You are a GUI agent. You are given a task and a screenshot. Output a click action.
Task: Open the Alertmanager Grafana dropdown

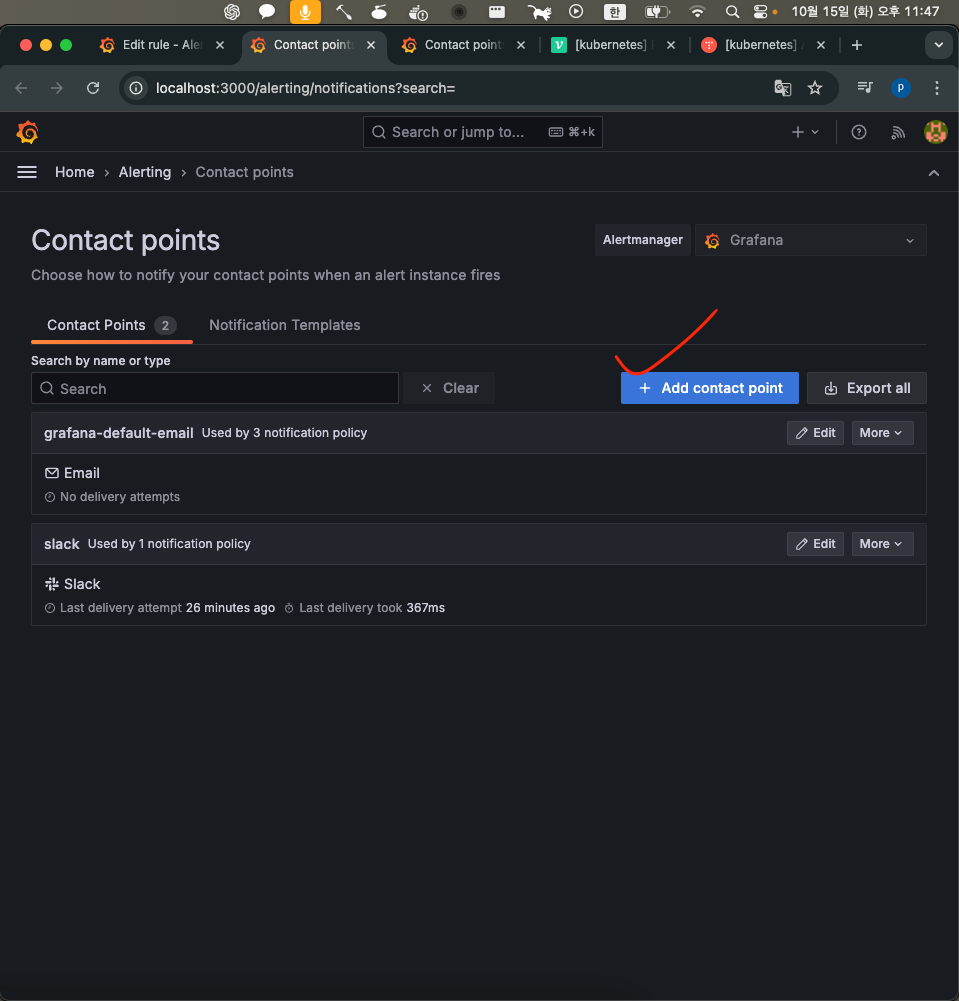pos(810,240)
